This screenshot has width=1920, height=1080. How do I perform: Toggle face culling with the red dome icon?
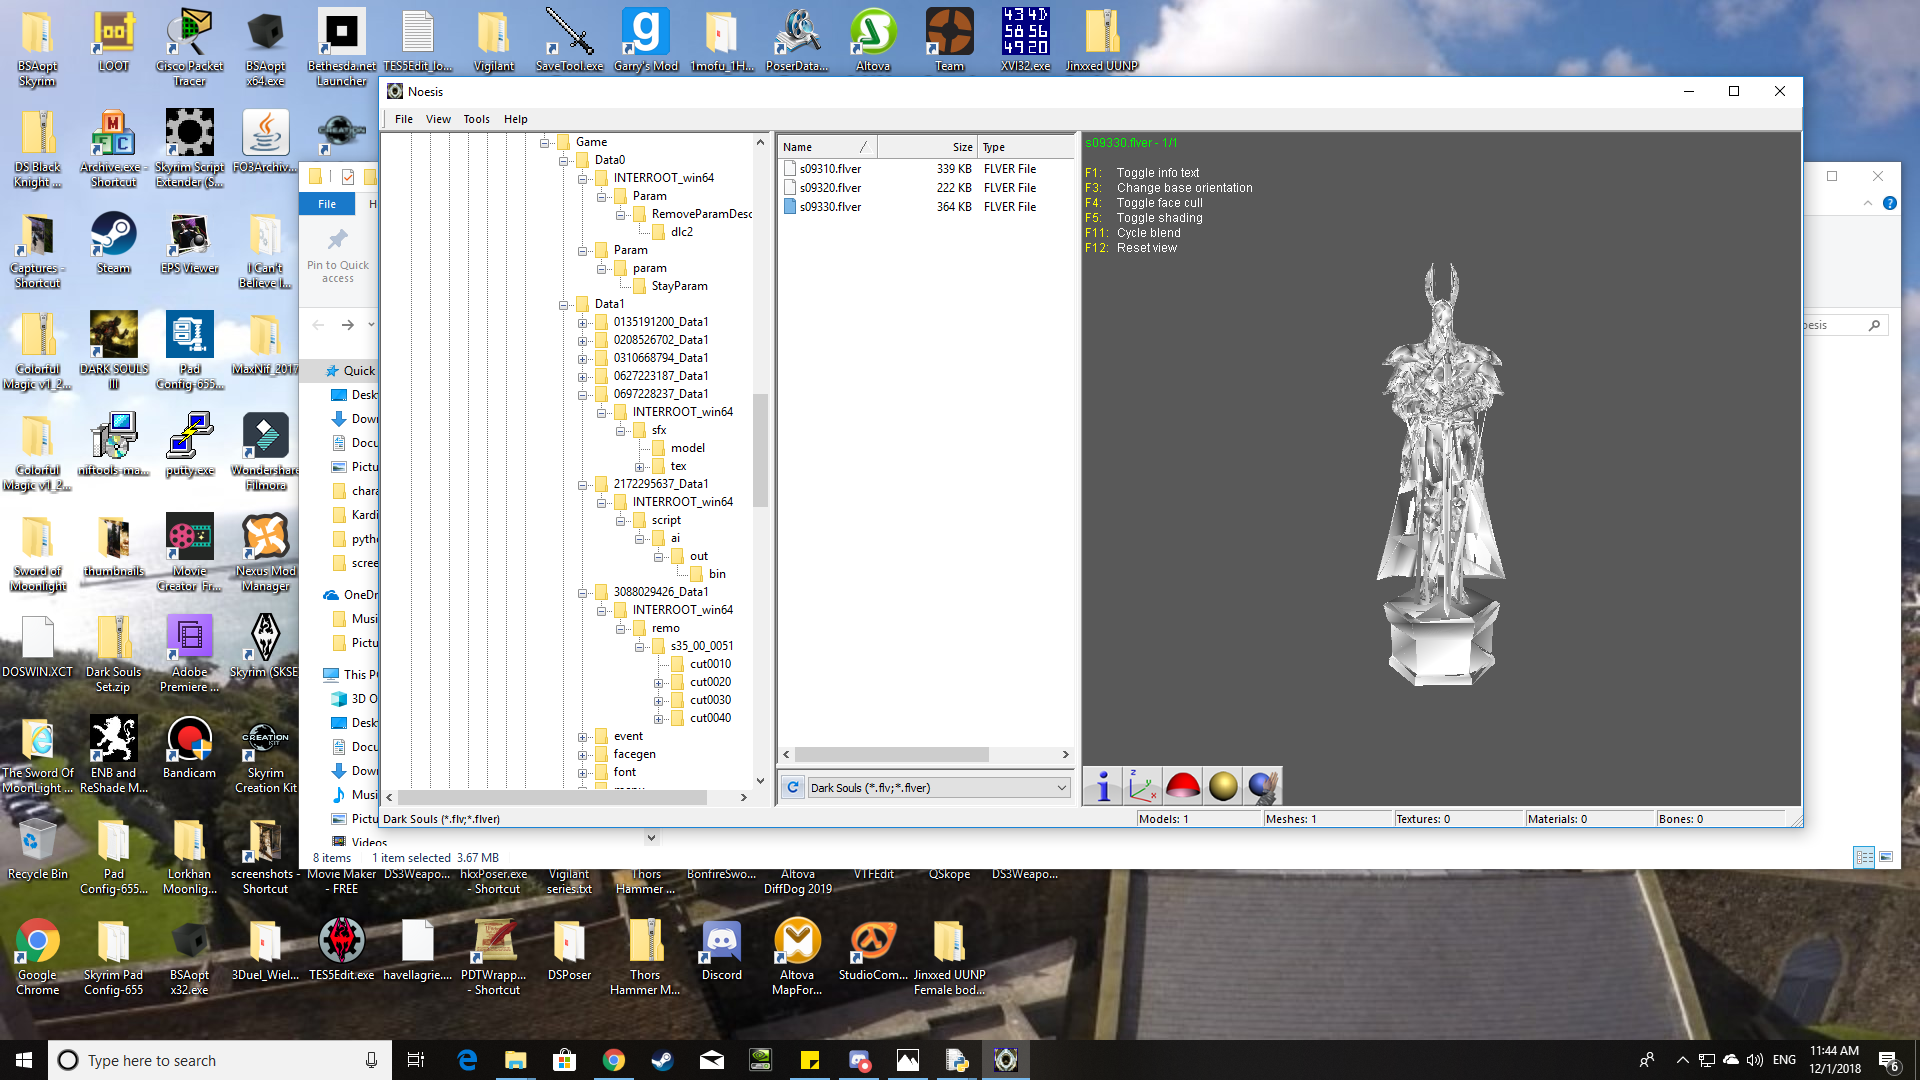(x=1183, y=786)
